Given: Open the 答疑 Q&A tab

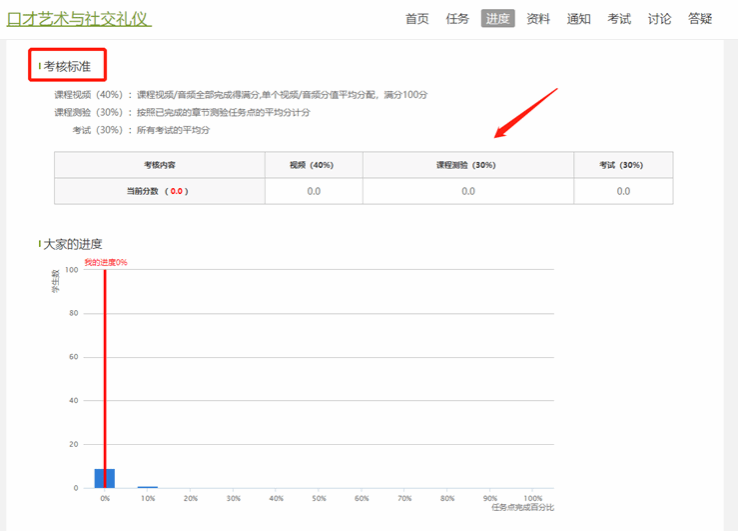Looking at the screenshot, I should pyautogui.click(x=700, y=18).
